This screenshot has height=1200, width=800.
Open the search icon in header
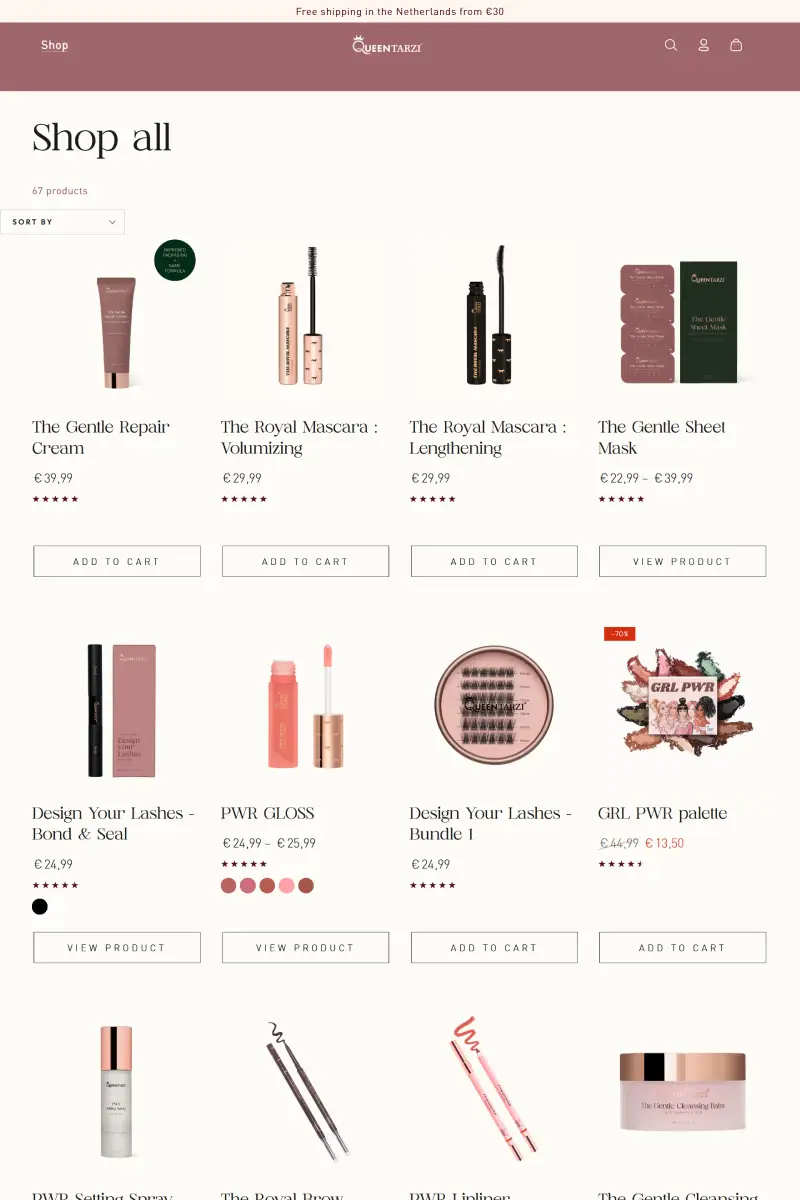tap(671, 45)
